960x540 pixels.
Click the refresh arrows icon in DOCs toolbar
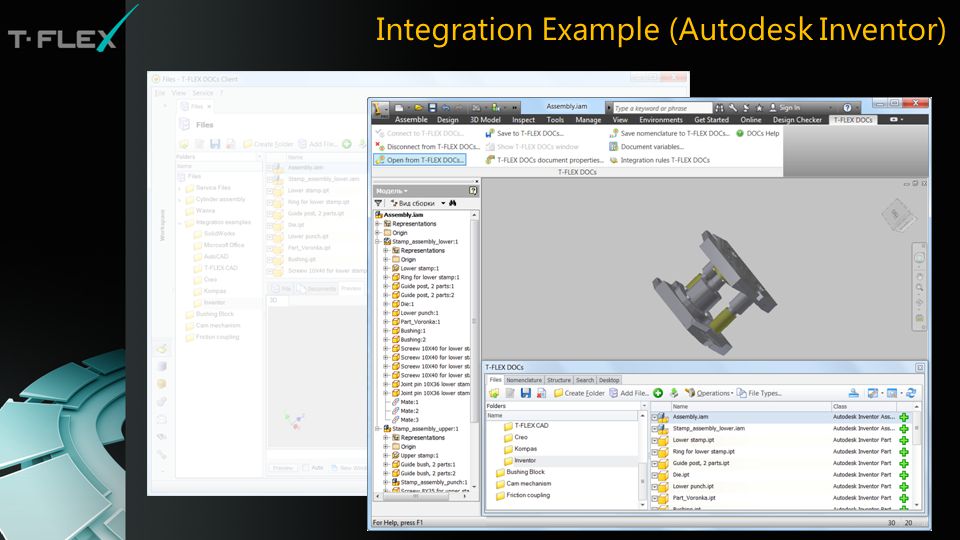(911, 393)
